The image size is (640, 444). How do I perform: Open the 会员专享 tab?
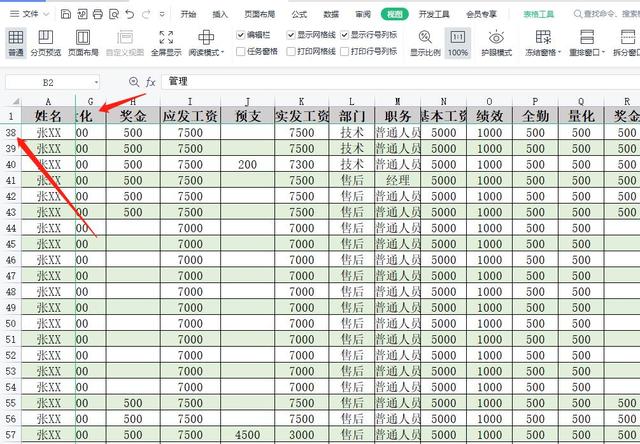pos(482,14)
